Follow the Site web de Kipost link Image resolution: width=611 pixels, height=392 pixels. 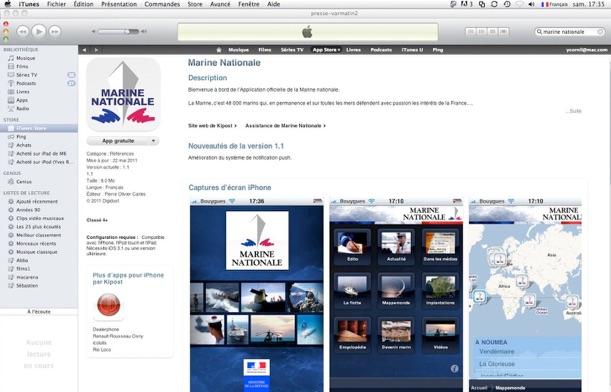click(212, 125)
